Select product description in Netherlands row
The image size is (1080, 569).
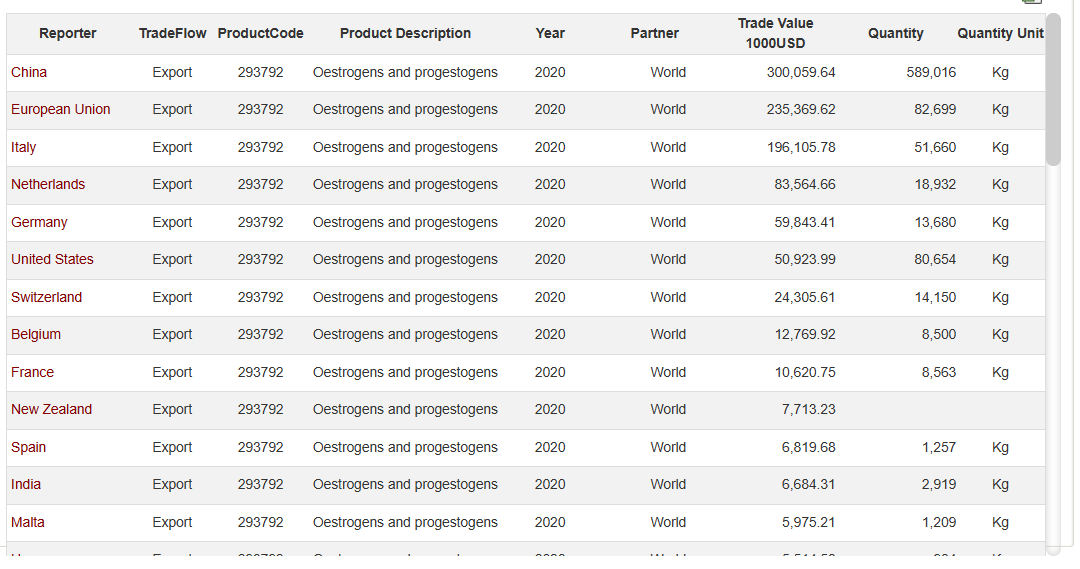[405, 185]
